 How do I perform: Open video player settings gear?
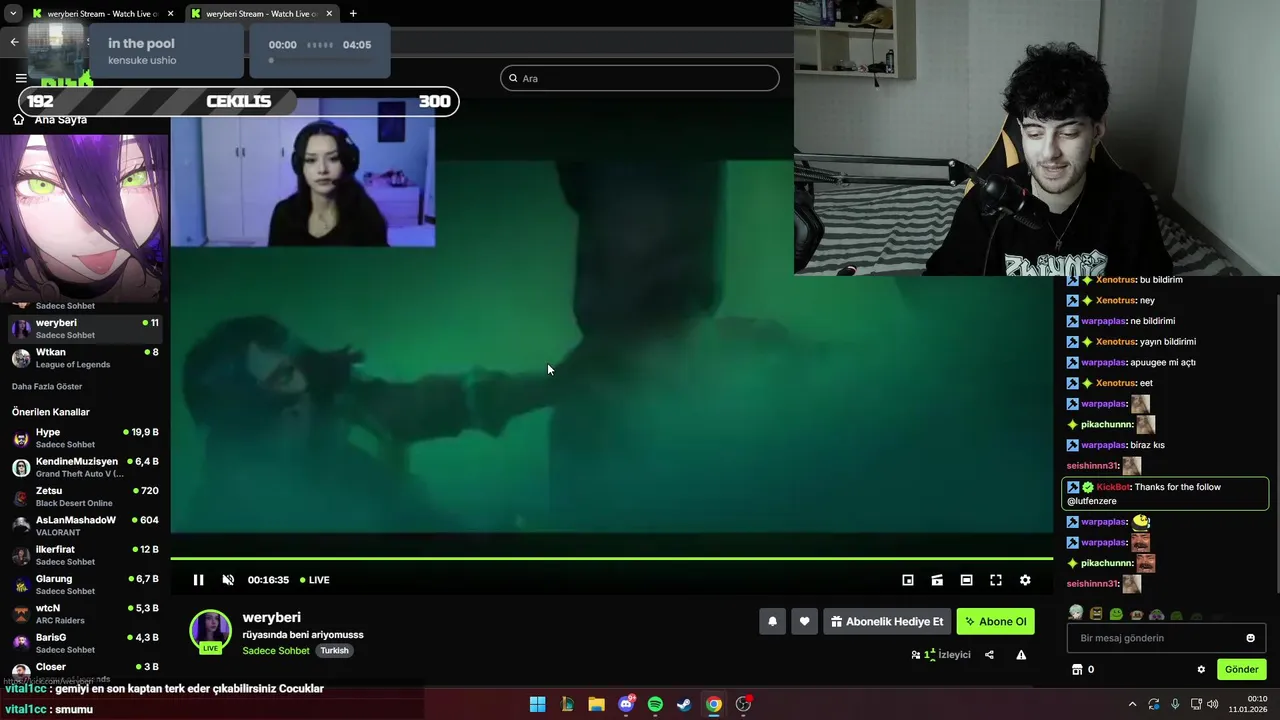pos(1025,580)
